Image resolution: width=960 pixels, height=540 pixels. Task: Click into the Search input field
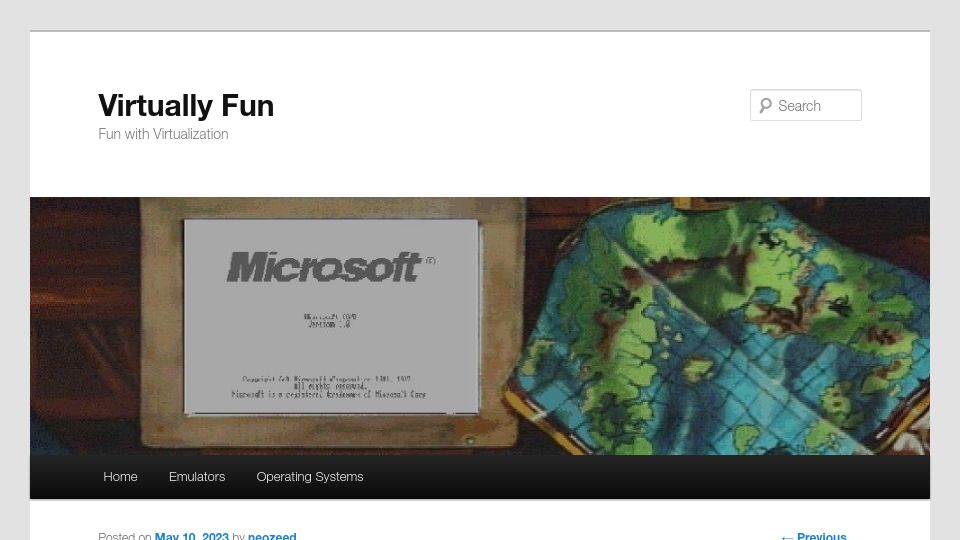pyautogui.click(x=806, y=105)
